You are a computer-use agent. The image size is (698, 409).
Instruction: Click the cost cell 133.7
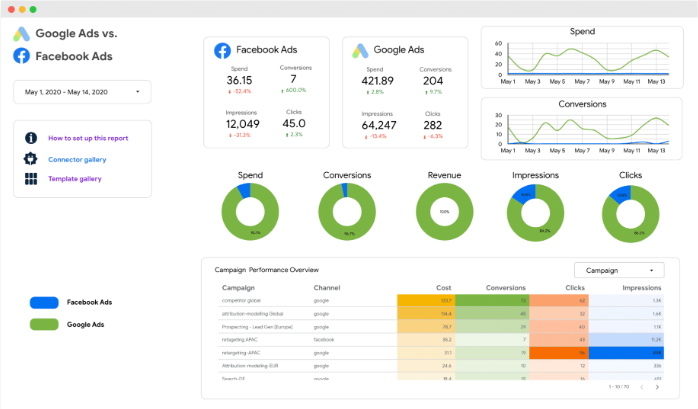coord(426,300)
